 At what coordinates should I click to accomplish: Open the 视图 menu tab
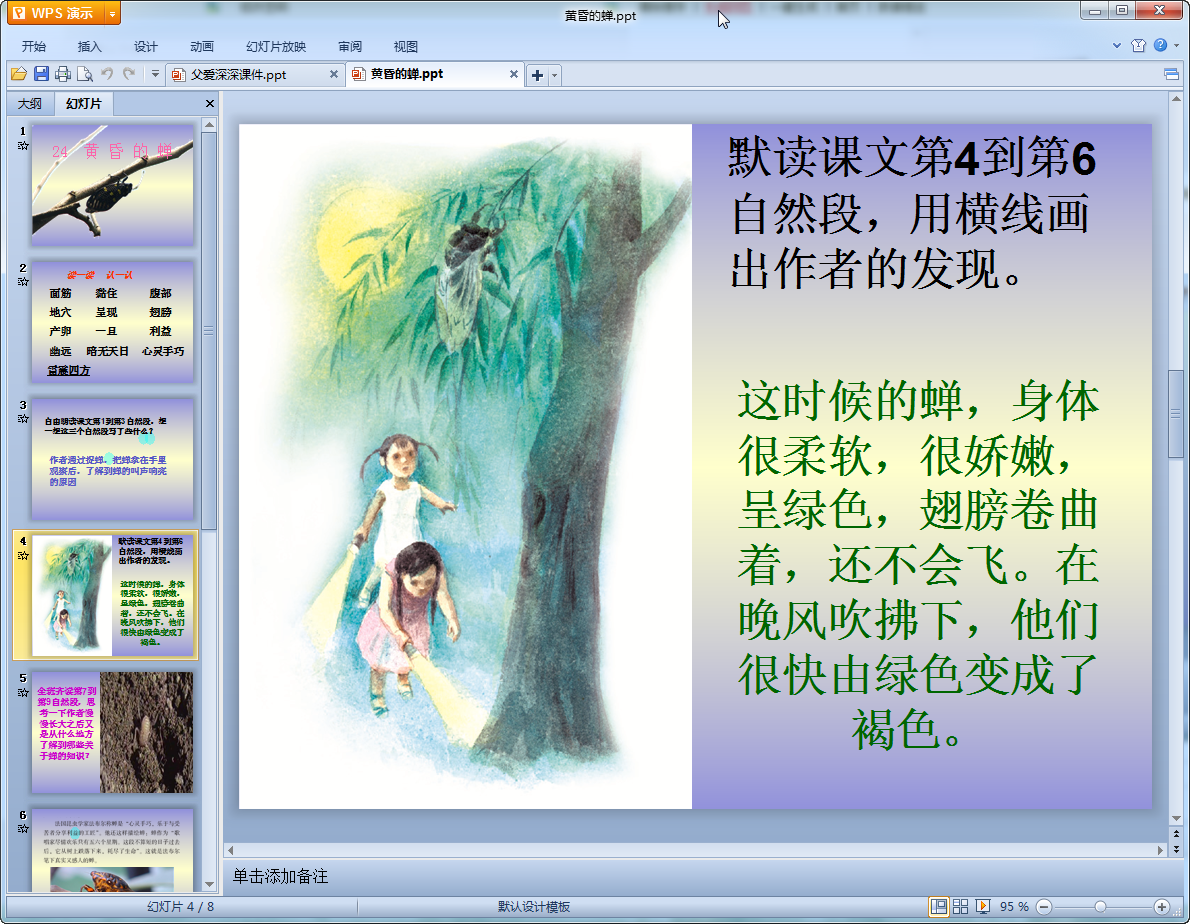tap(406, 46)
